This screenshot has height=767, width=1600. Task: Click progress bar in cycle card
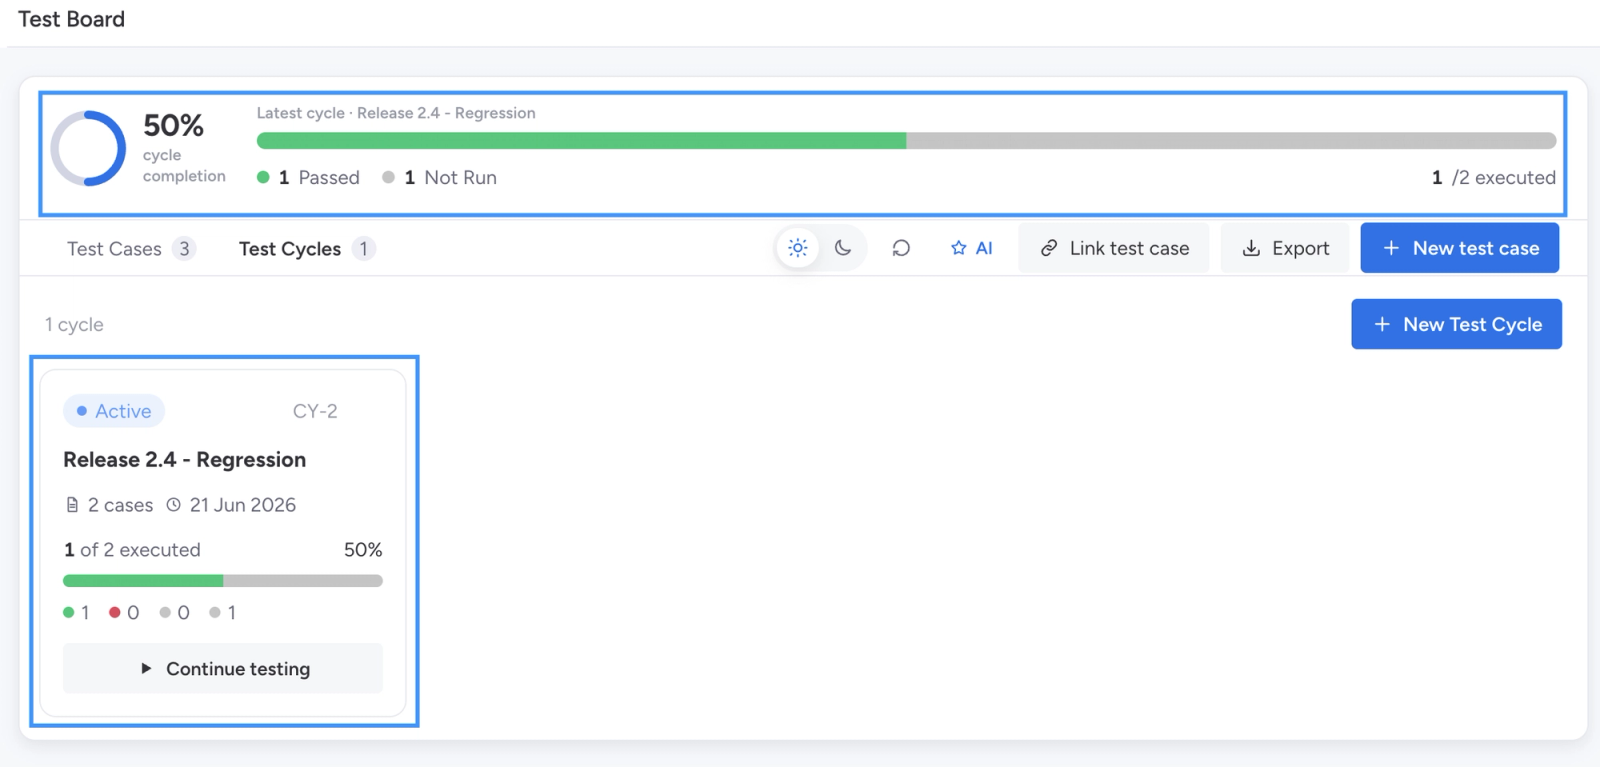tap(223, 581)
